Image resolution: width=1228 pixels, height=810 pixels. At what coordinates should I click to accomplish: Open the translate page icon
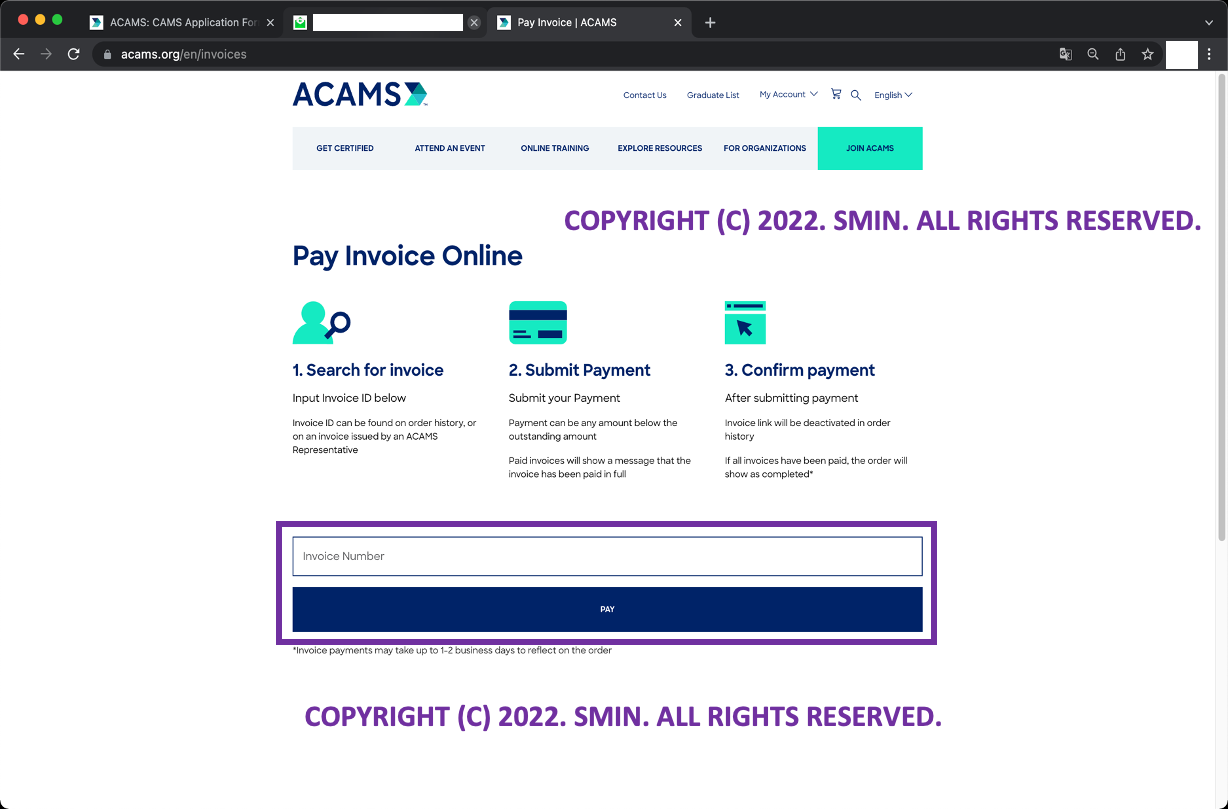[x=1066, y=54]
